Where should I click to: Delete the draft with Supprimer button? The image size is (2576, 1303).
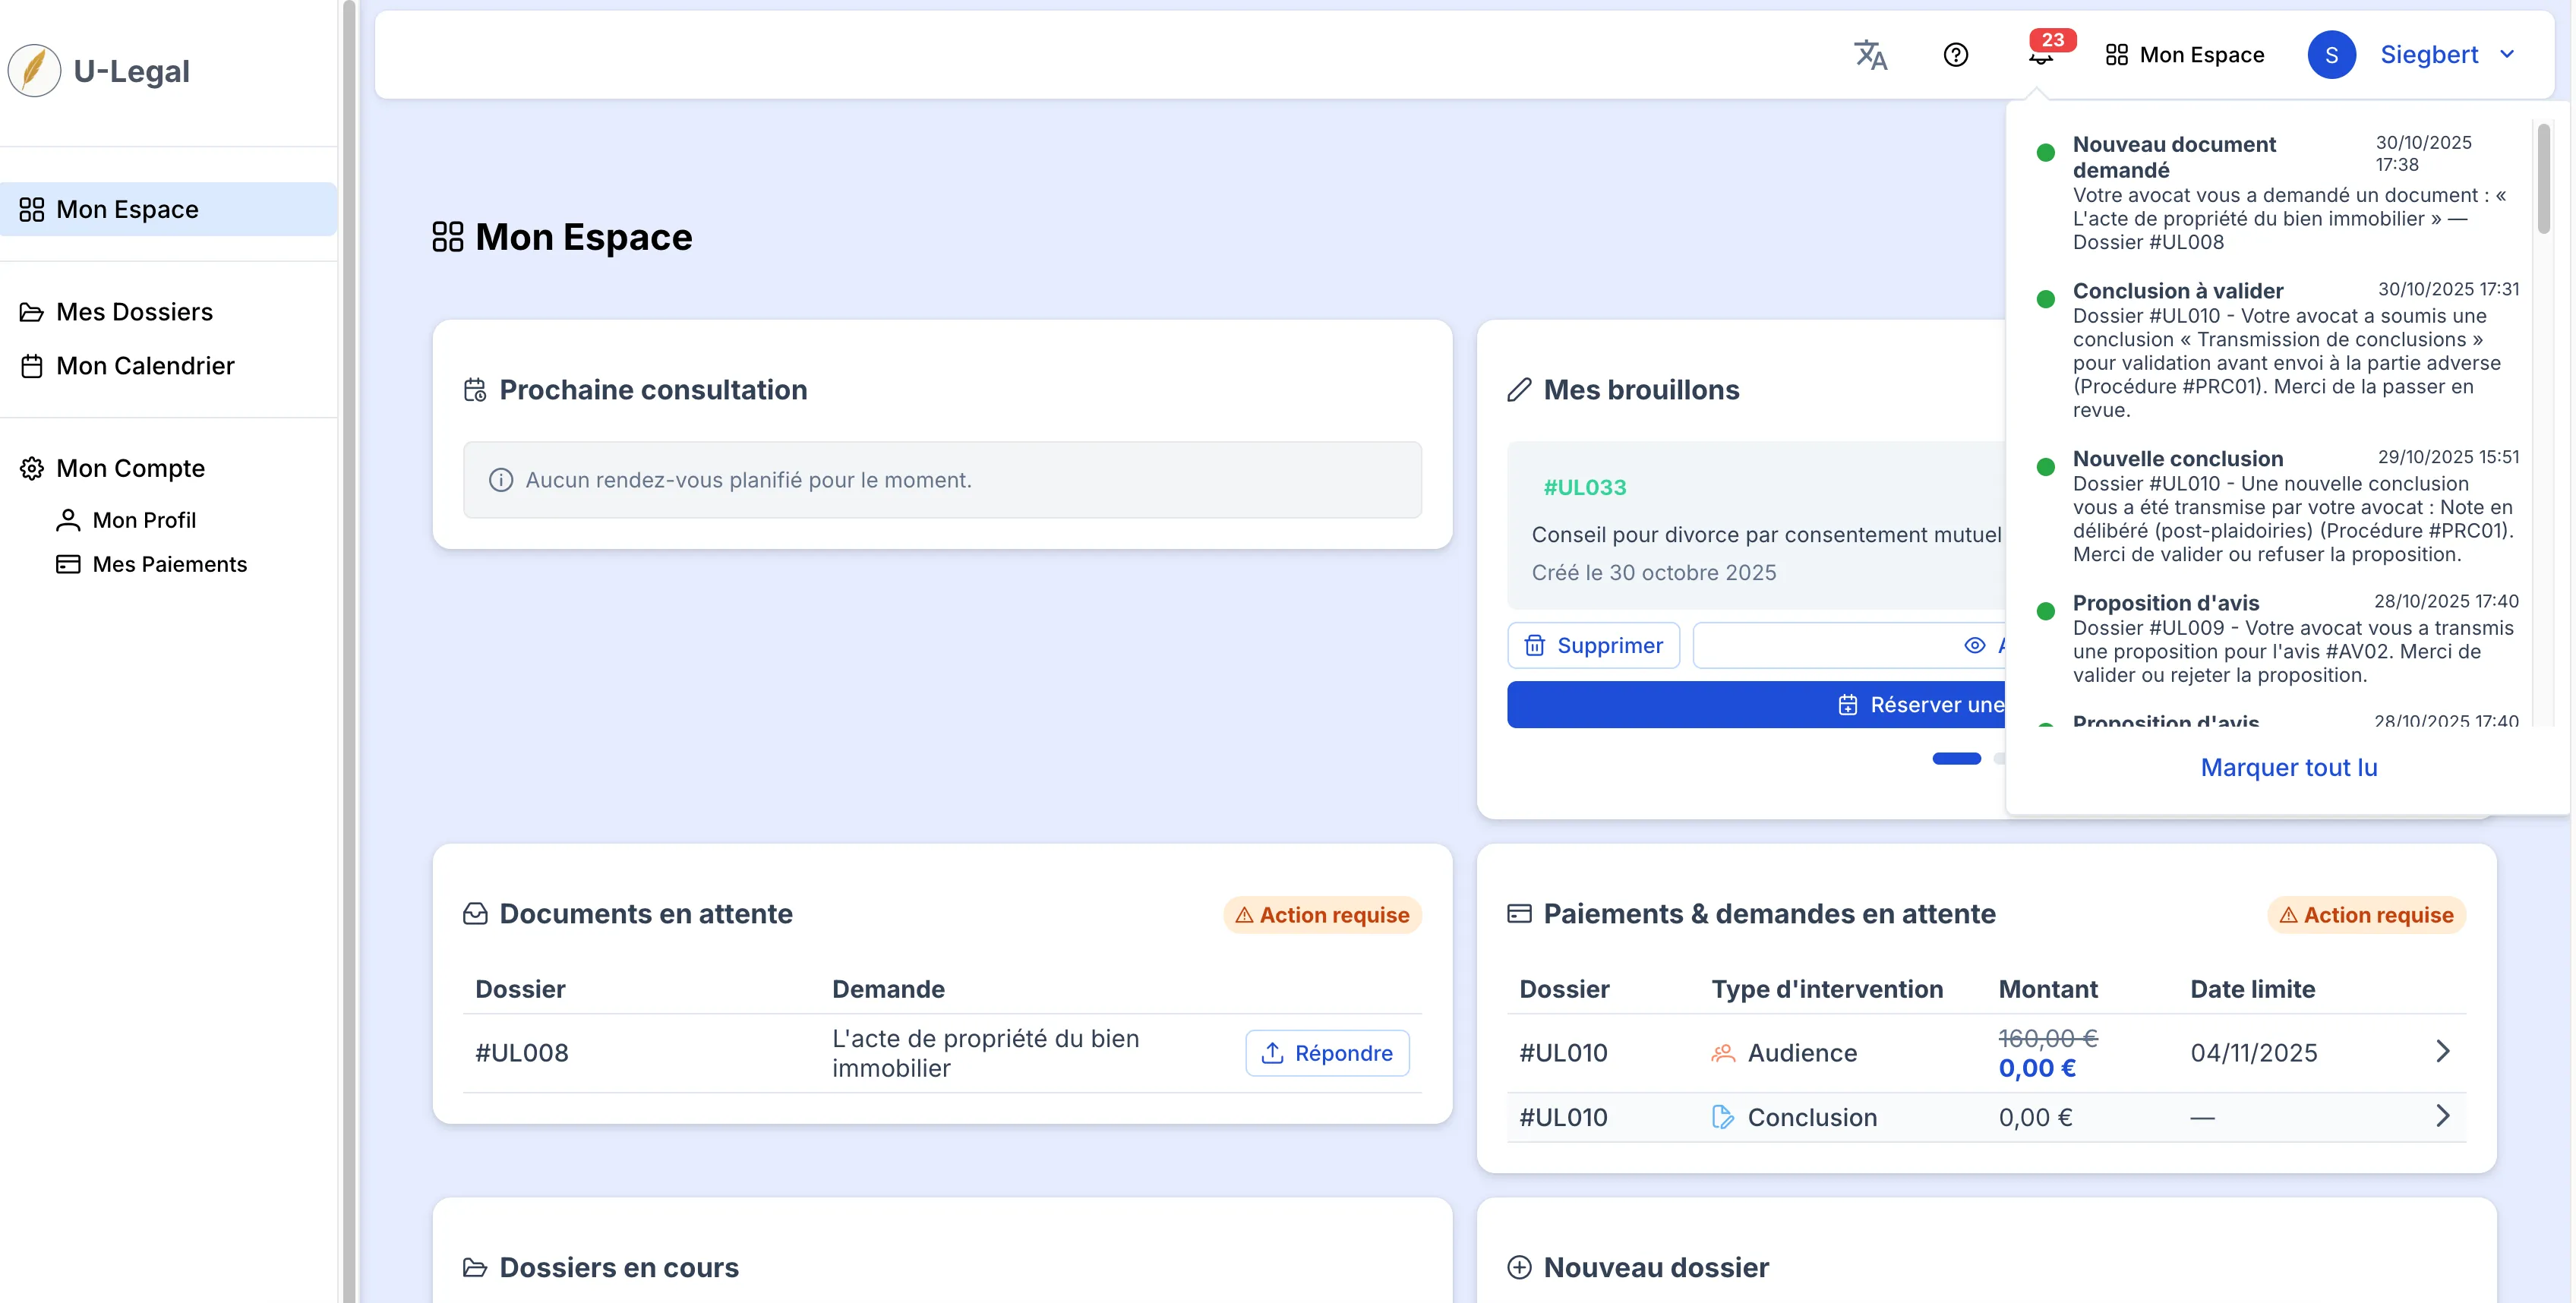point(1593,645)
